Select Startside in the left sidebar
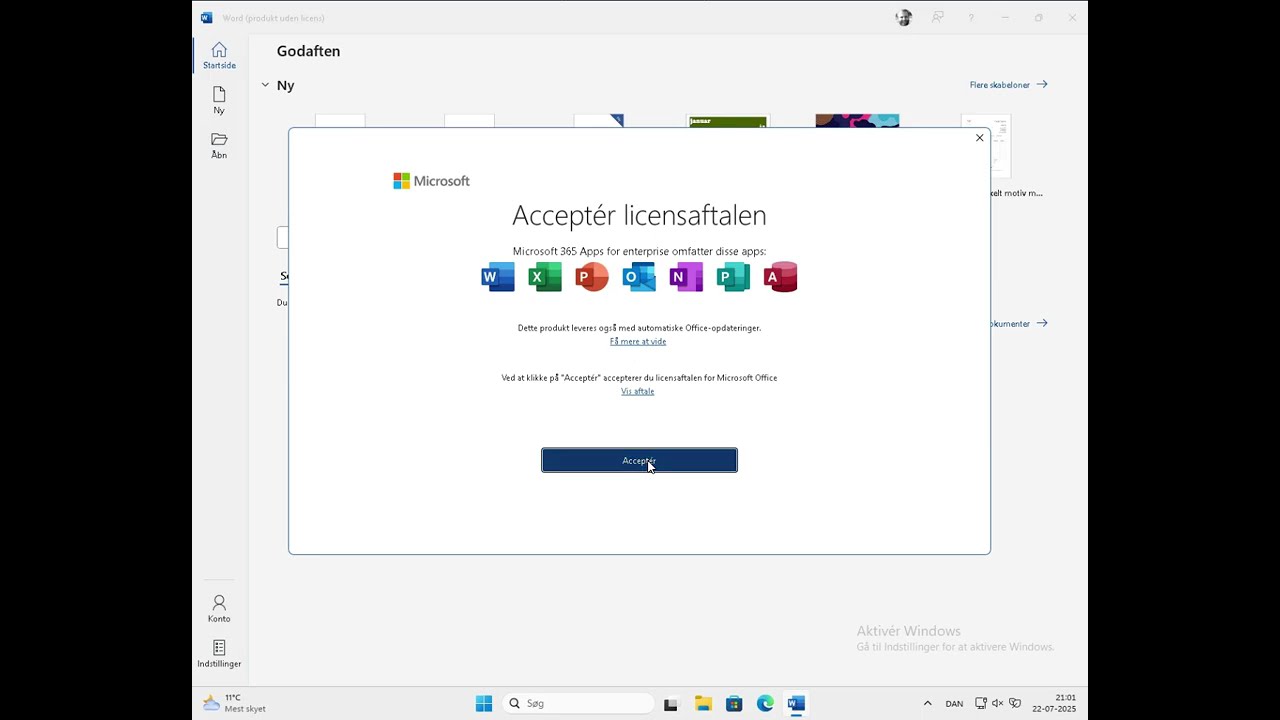Screen dimensions: 1280x720 click(x=219, y=56)
